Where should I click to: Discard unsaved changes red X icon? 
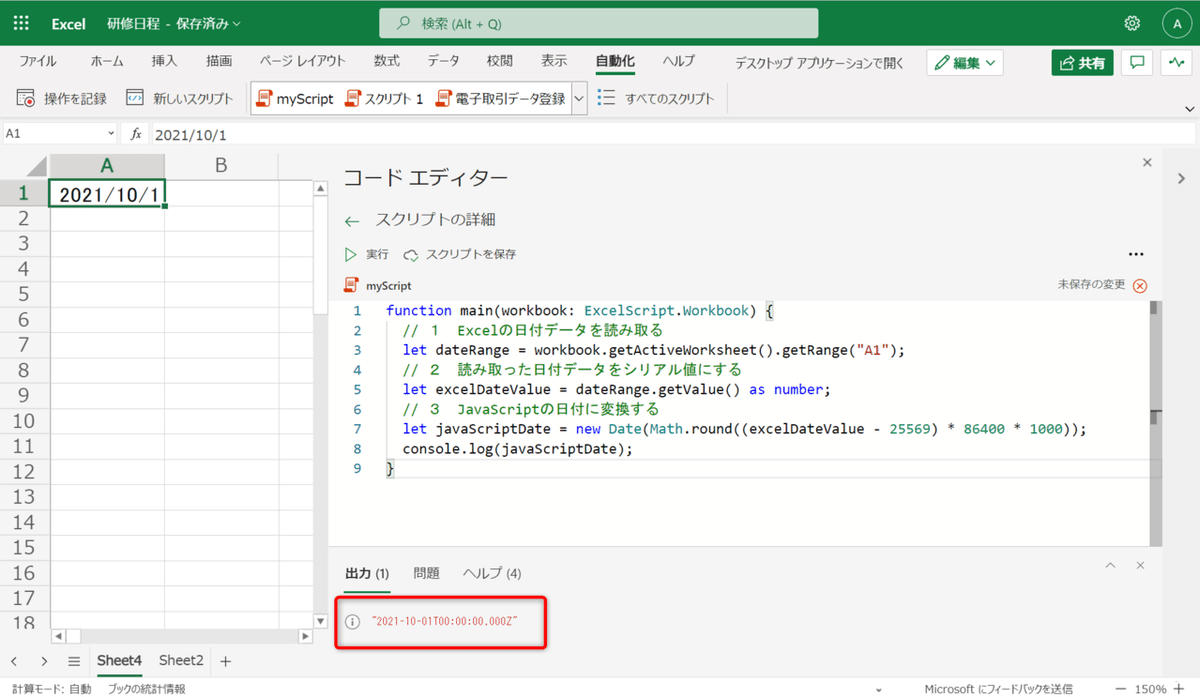point(1140,285)
